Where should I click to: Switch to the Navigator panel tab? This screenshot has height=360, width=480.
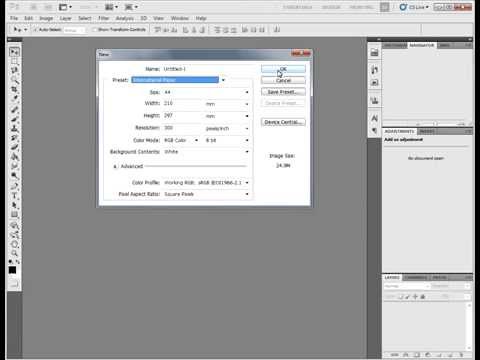pyautogui.click(x=422, y=45)
